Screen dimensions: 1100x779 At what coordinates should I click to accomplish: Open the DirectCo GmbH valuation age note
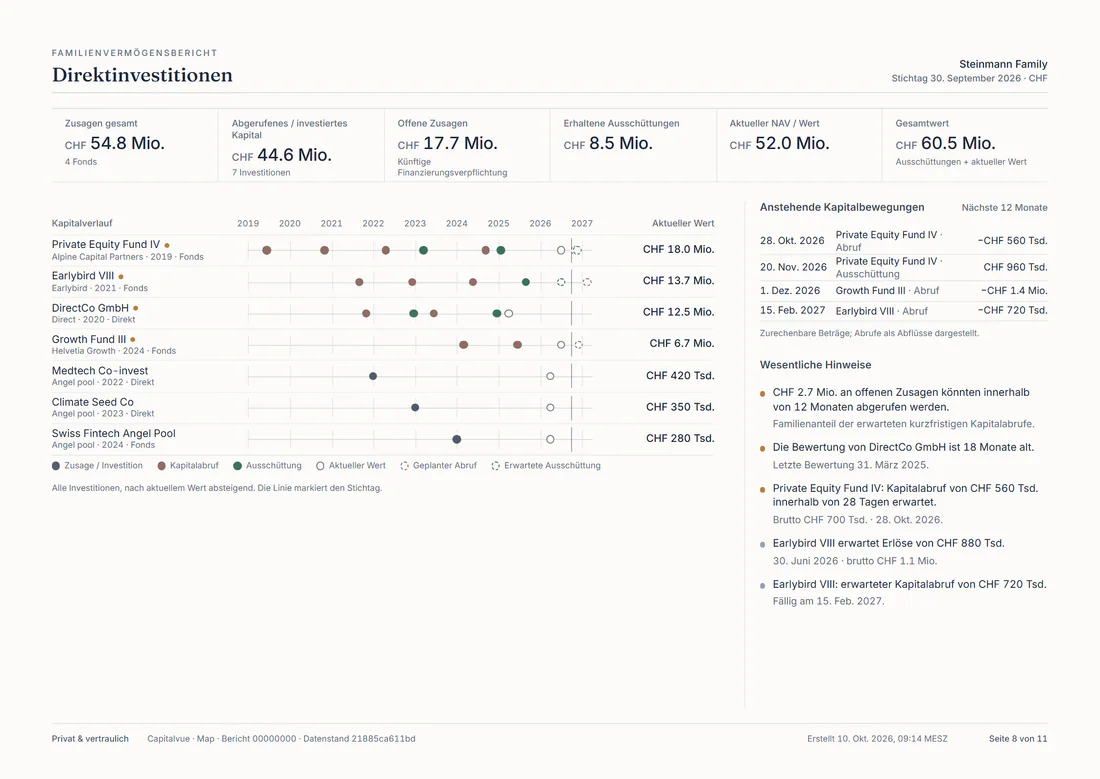click(904, 455)
